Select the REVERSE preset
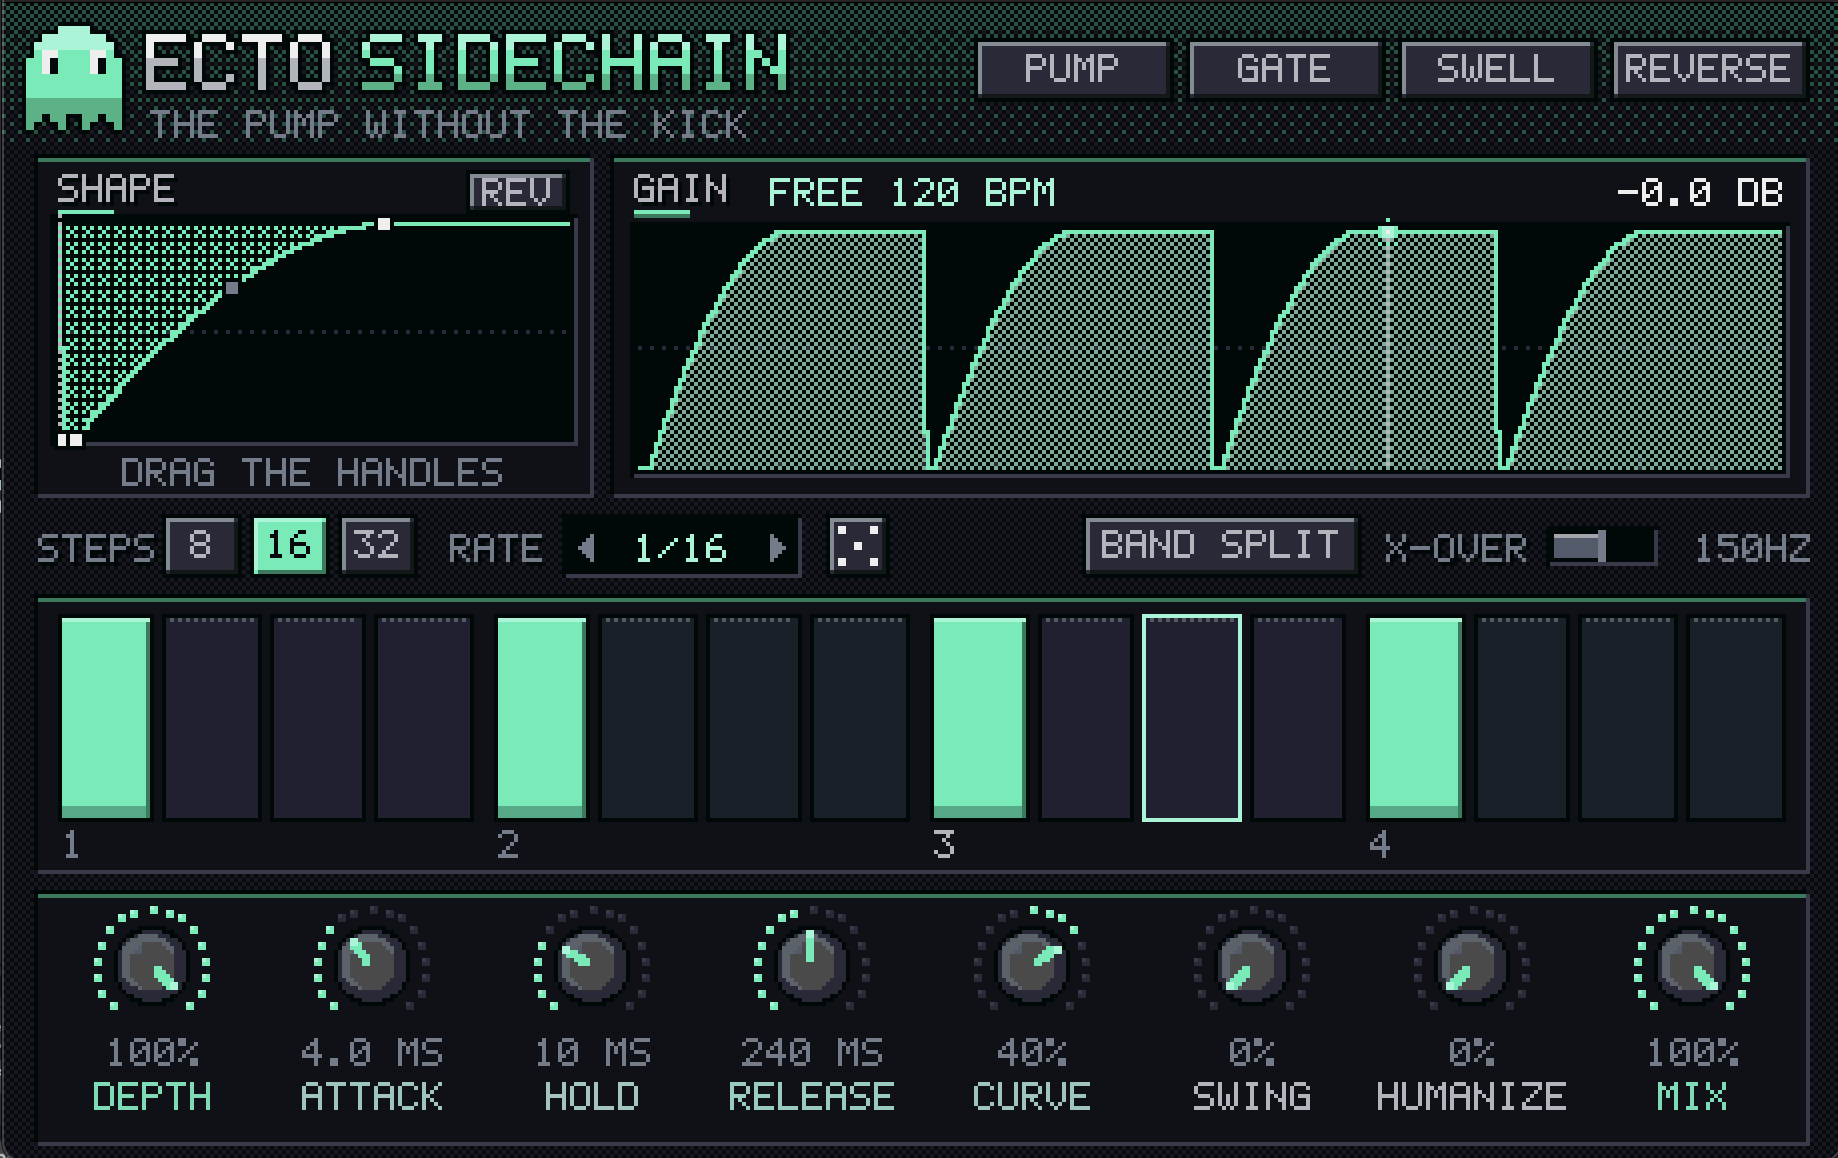 point(1708,69)
